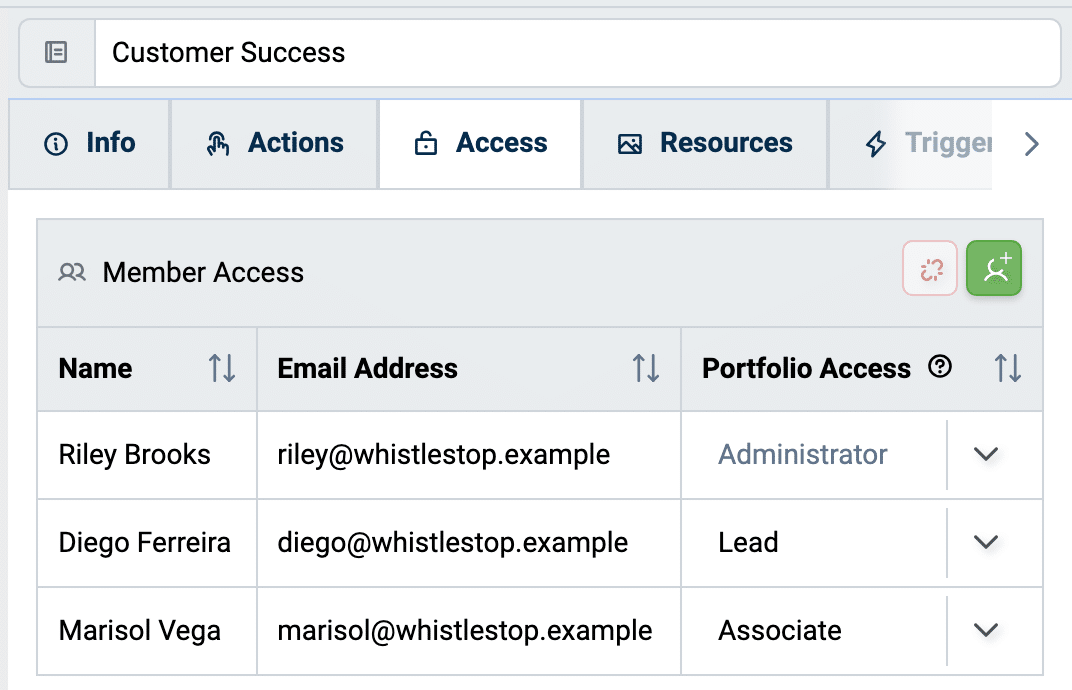Open the Info tab
This screenshot has width=1072, height=690.
click(90, 144)
